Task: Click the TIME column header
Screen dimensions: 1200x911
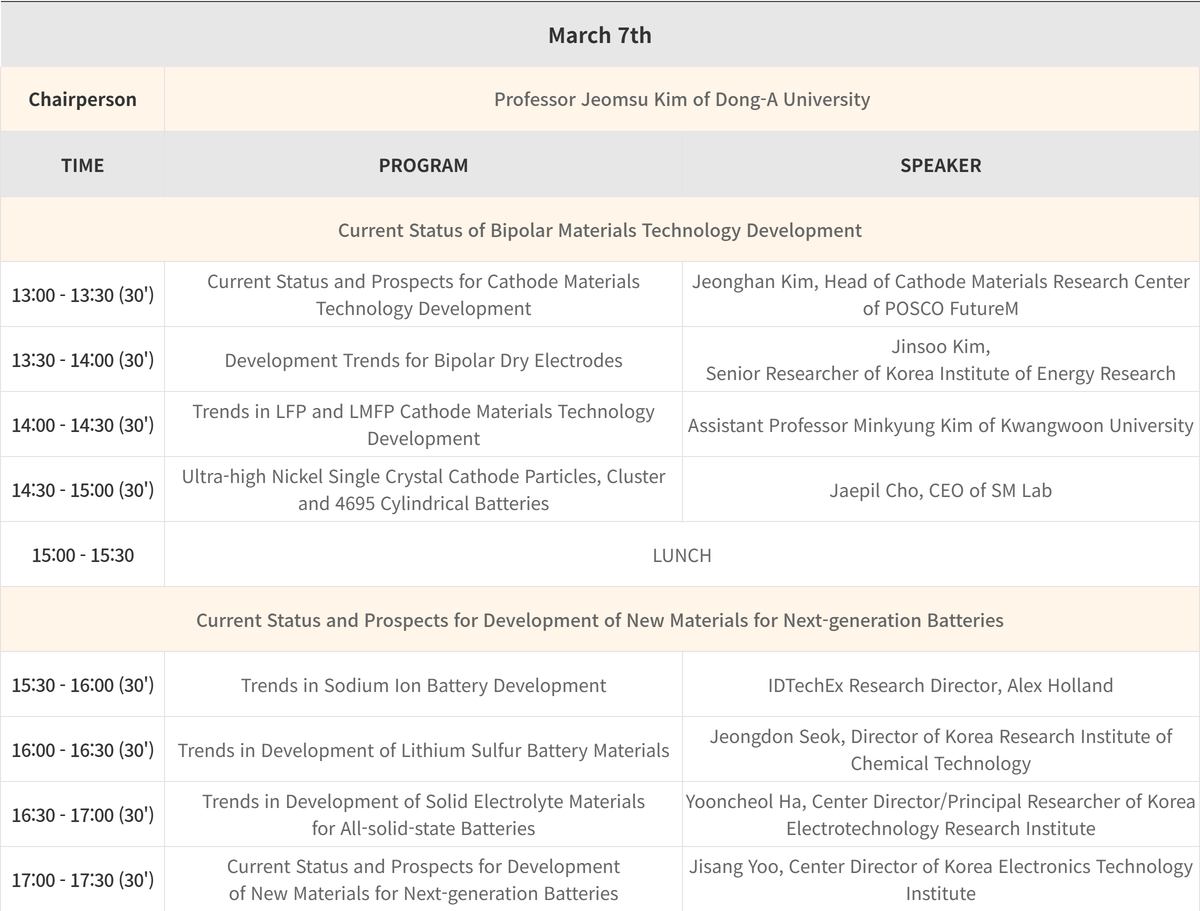Action: click(82, 165)
